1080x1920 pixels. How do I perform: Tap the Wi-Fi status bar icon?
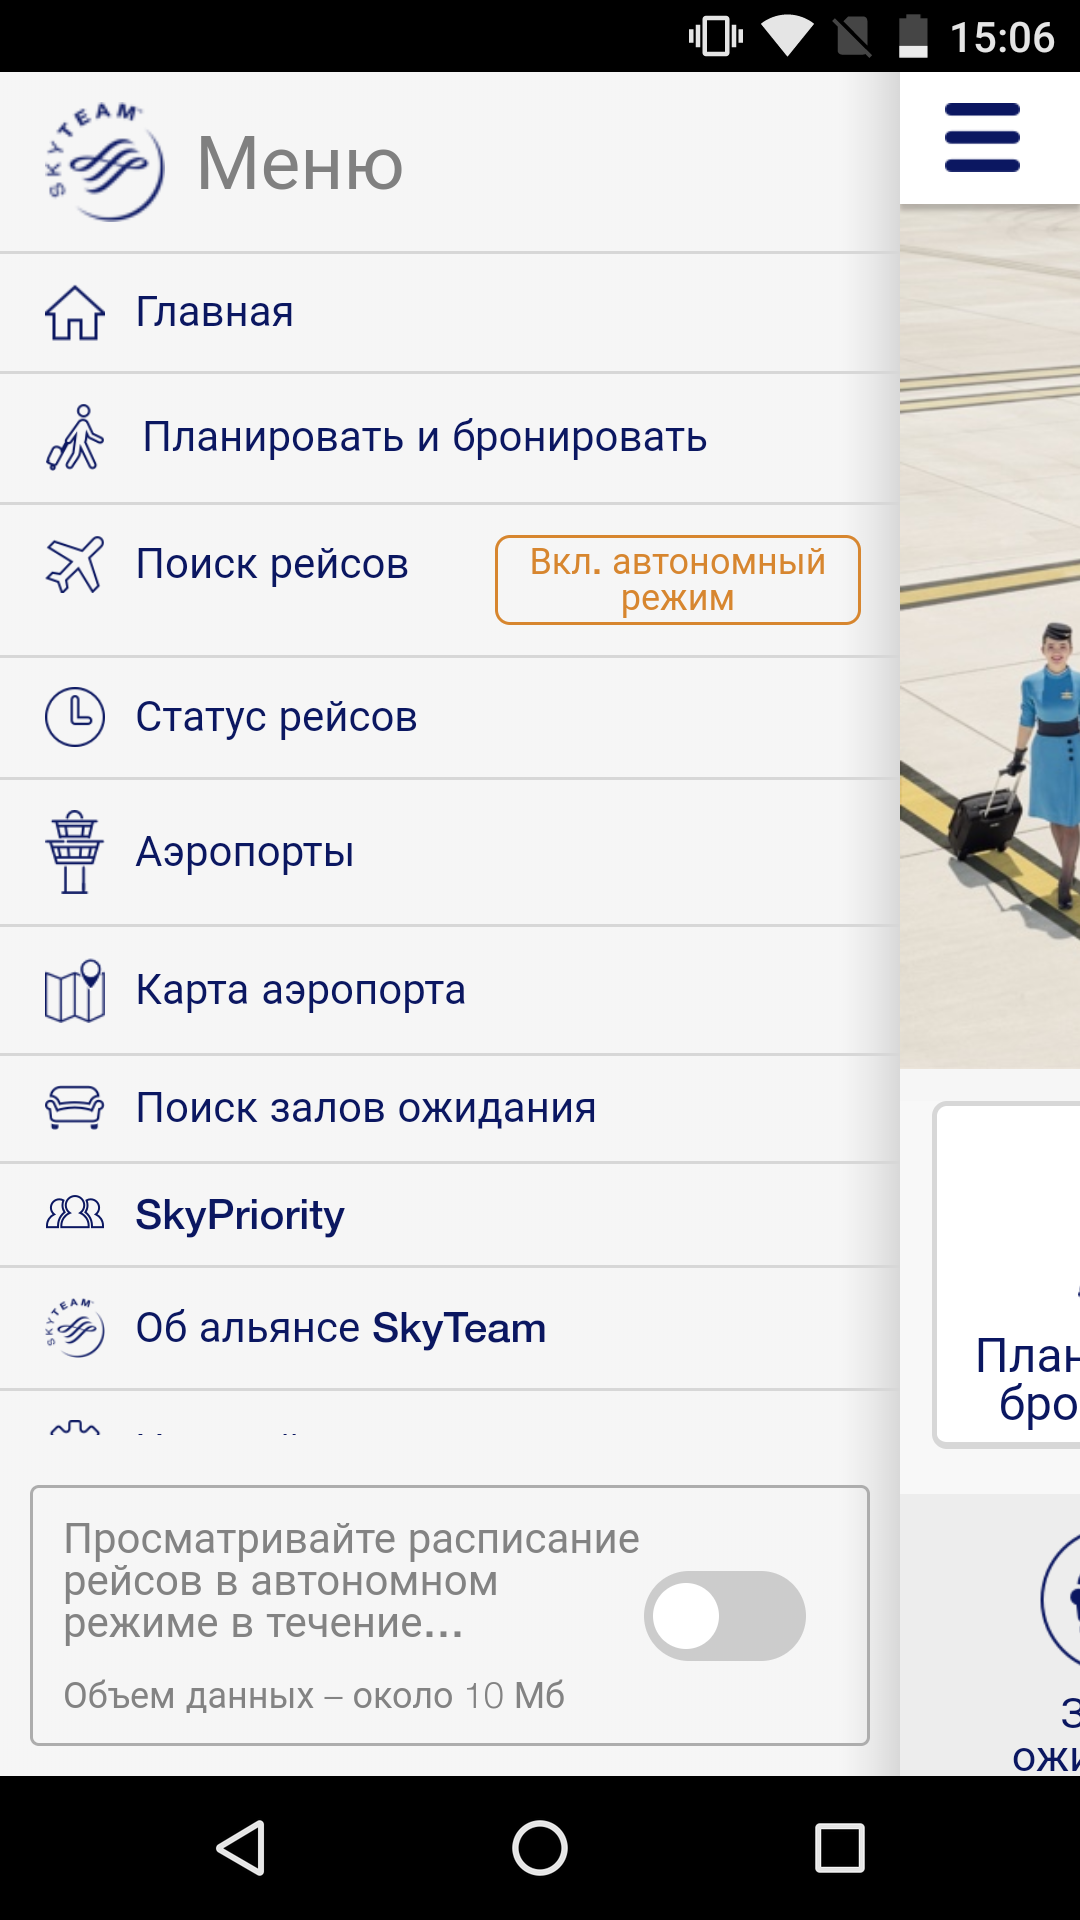[787, 37]
